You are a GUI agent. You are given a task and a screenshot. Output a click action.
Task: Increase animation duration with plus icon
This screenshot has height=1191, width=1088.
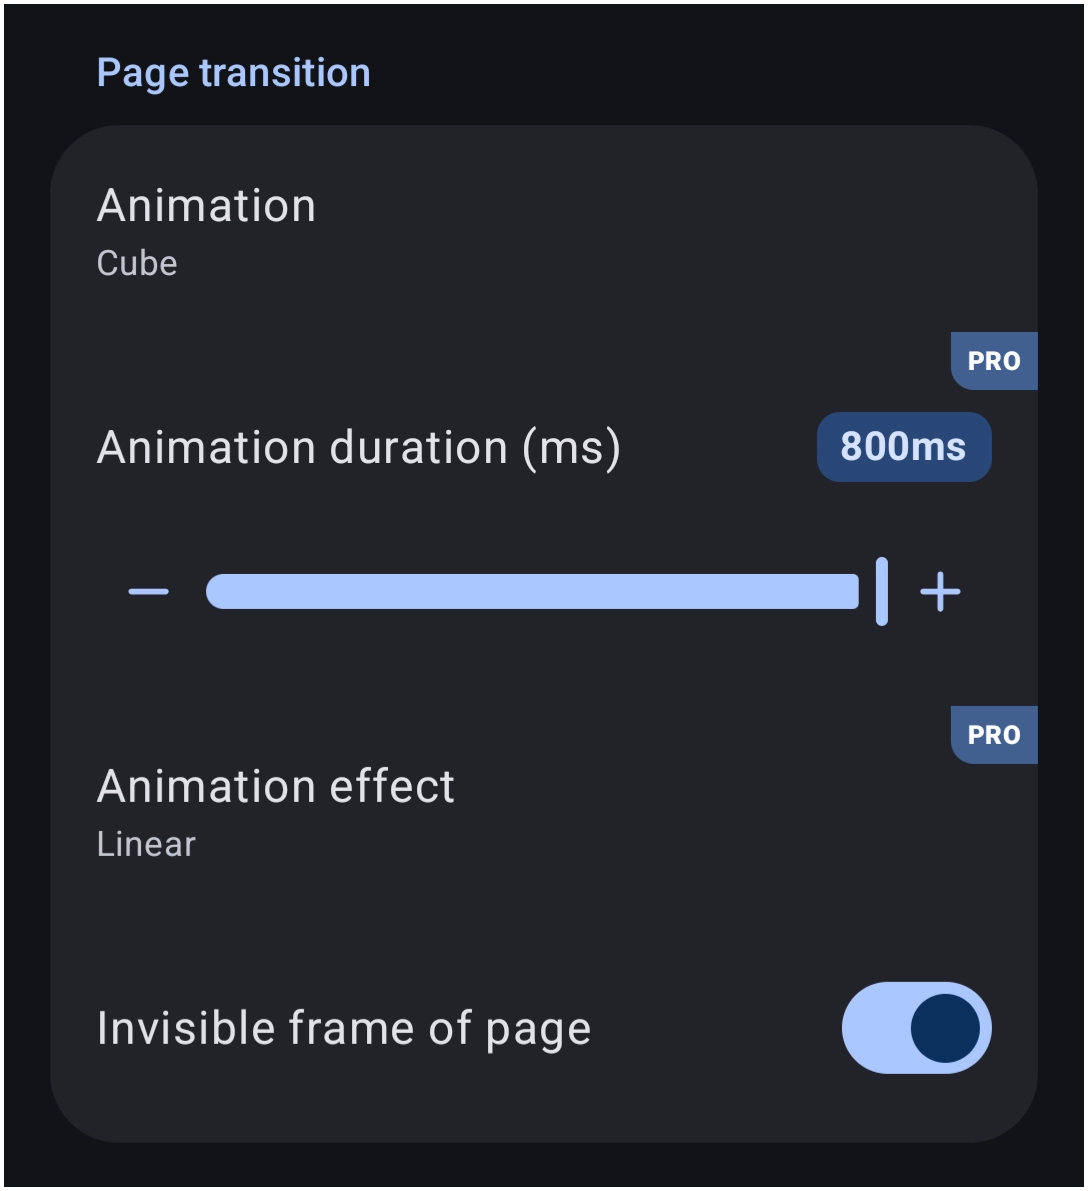click(x=941, y=591)
